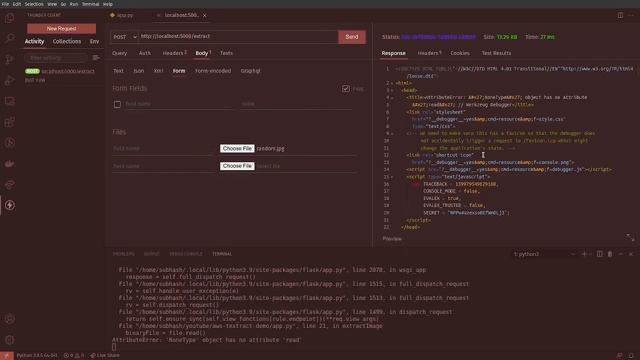
Task: Choose File for the empty file row
Action: click(x=237, y=166)
